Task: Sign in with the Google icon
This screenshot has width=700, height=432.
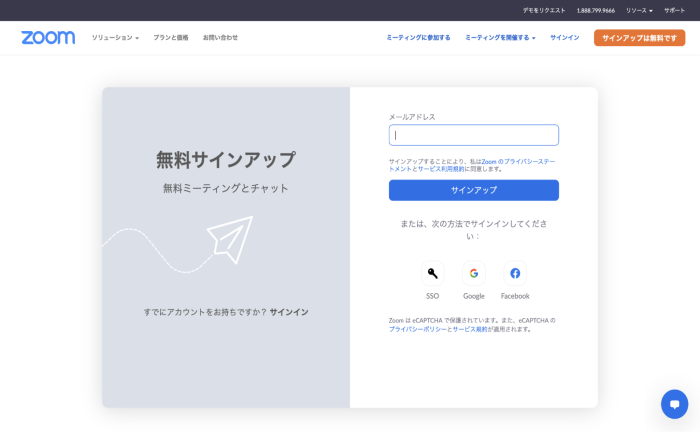Action: tap(474, 273)
